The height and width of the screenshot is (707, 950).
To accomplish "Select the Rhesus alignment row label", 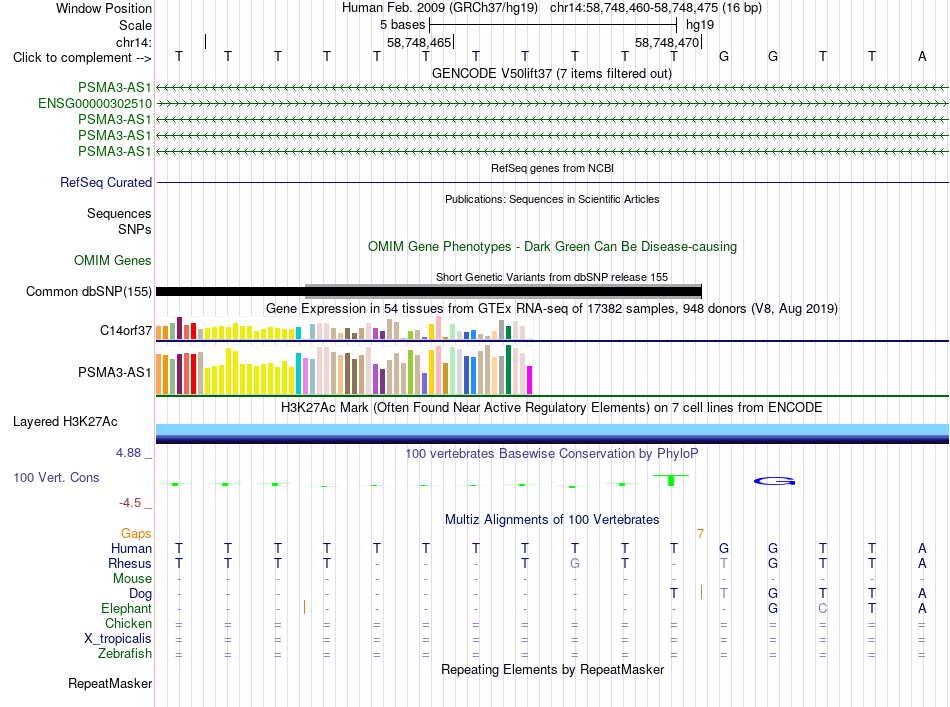I will [130, 564].
